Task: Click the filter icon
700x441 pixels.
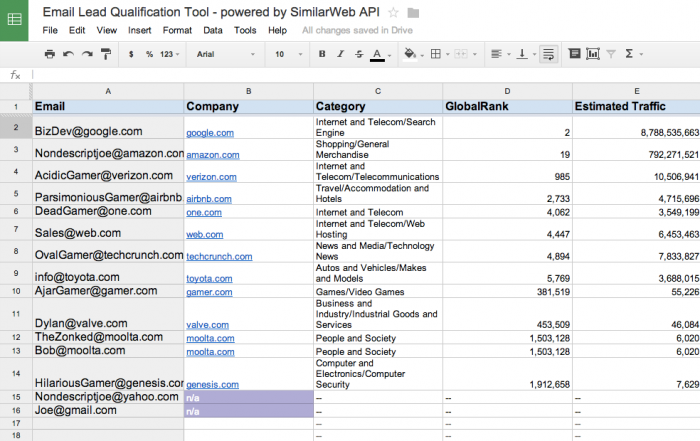Action: click(x=611, y=54)
